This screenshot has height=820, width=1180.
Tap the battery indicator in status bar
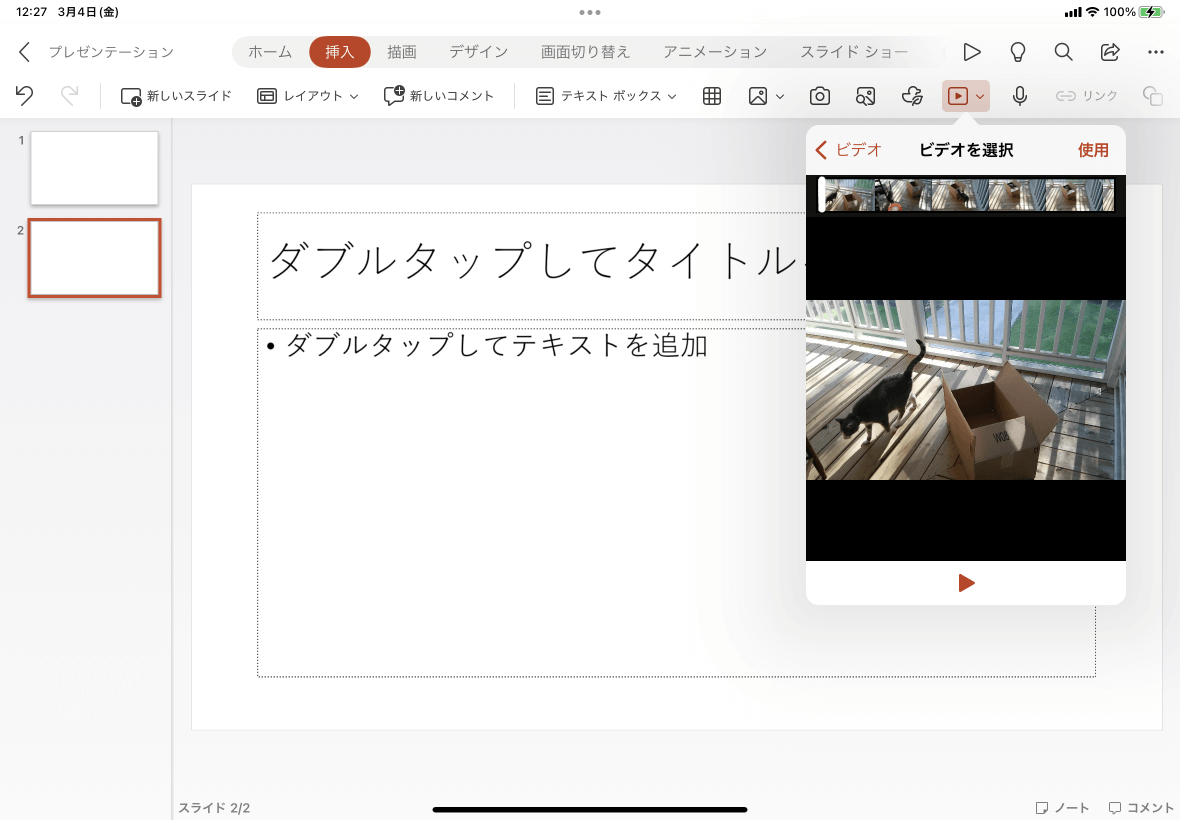(x=1152, y=12)
